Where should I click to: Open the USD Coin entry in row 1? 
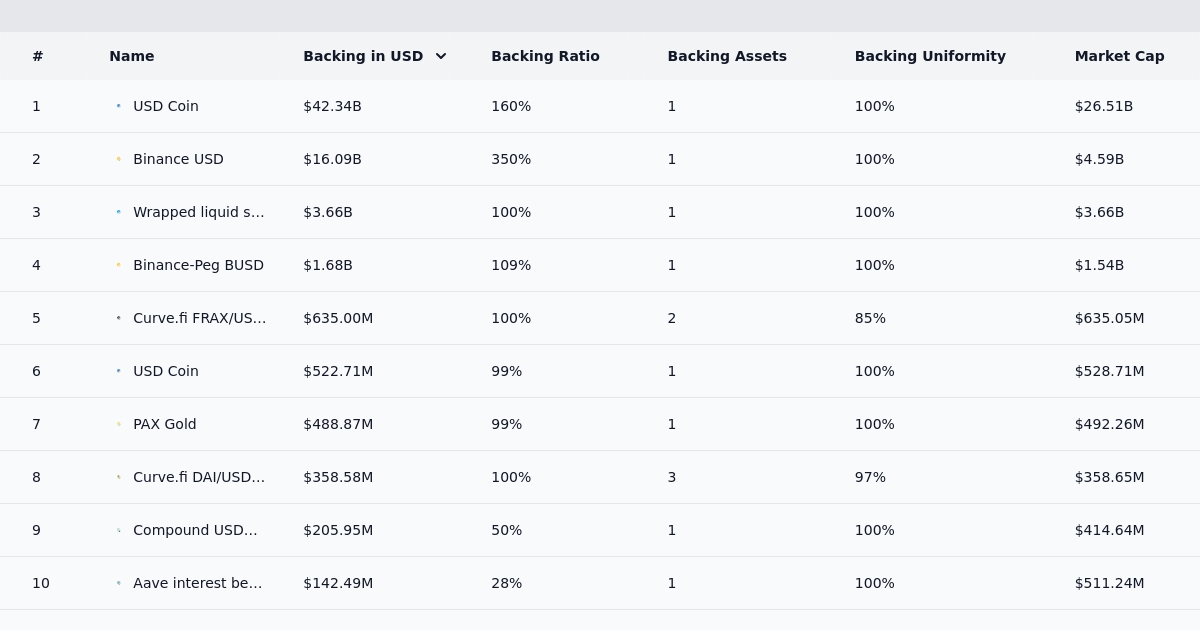(166, 105)
